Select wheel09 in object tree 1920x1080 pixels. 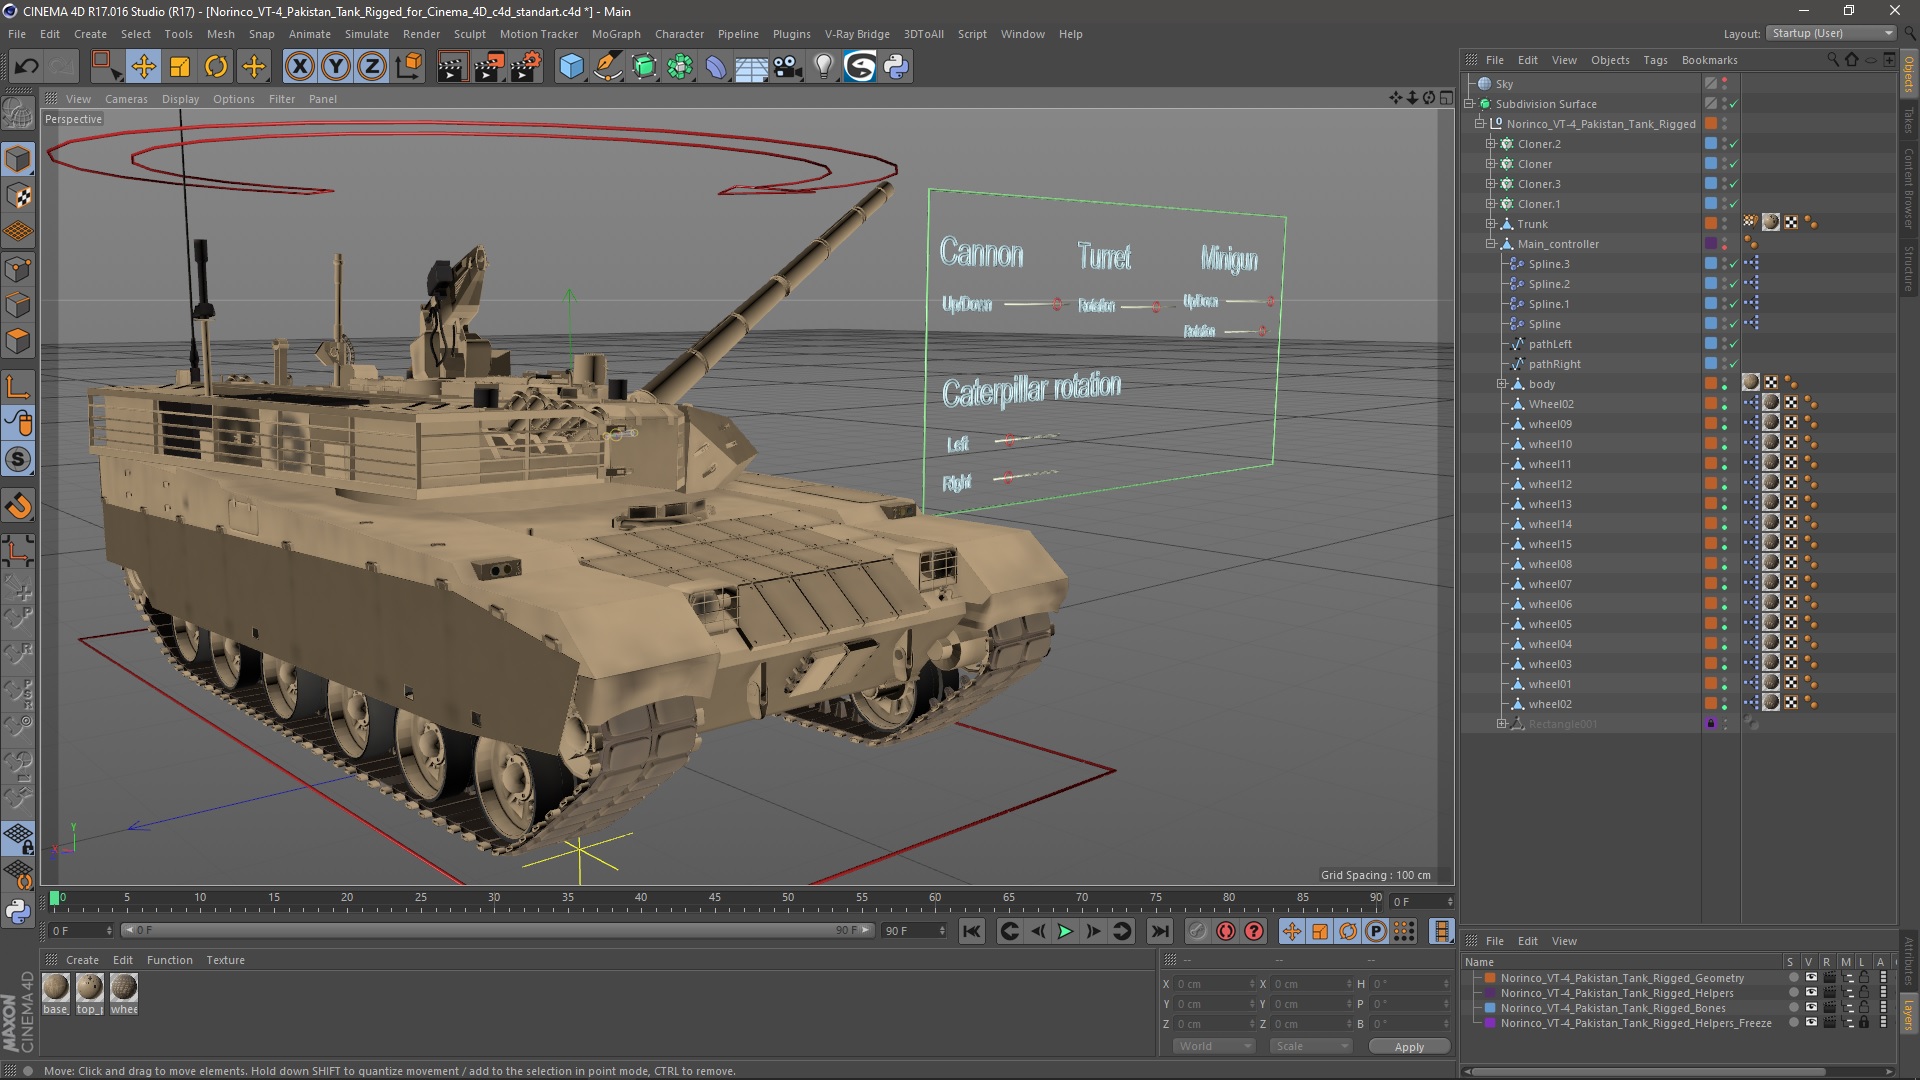coord(1550,424)
